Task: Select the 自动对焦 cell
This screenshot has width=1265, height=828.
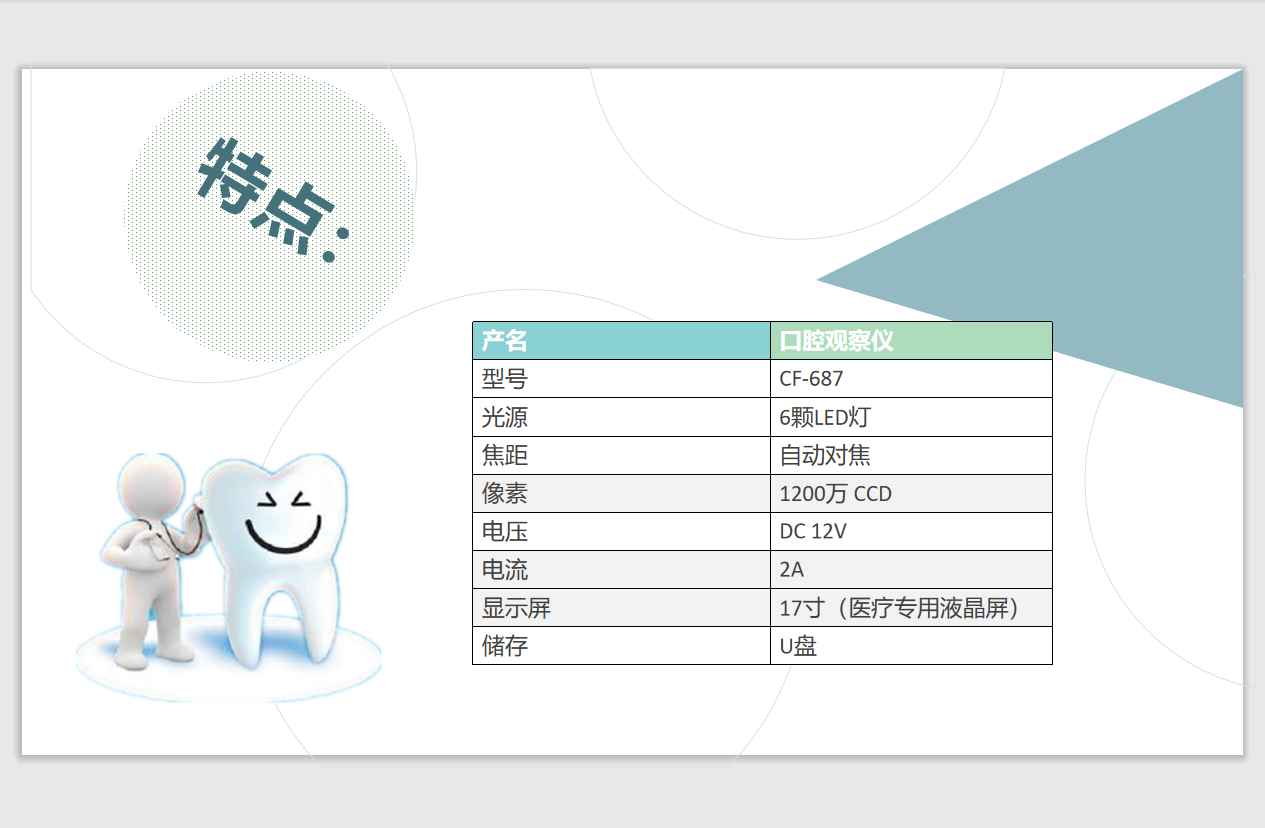Action: (x=911, y=455)
